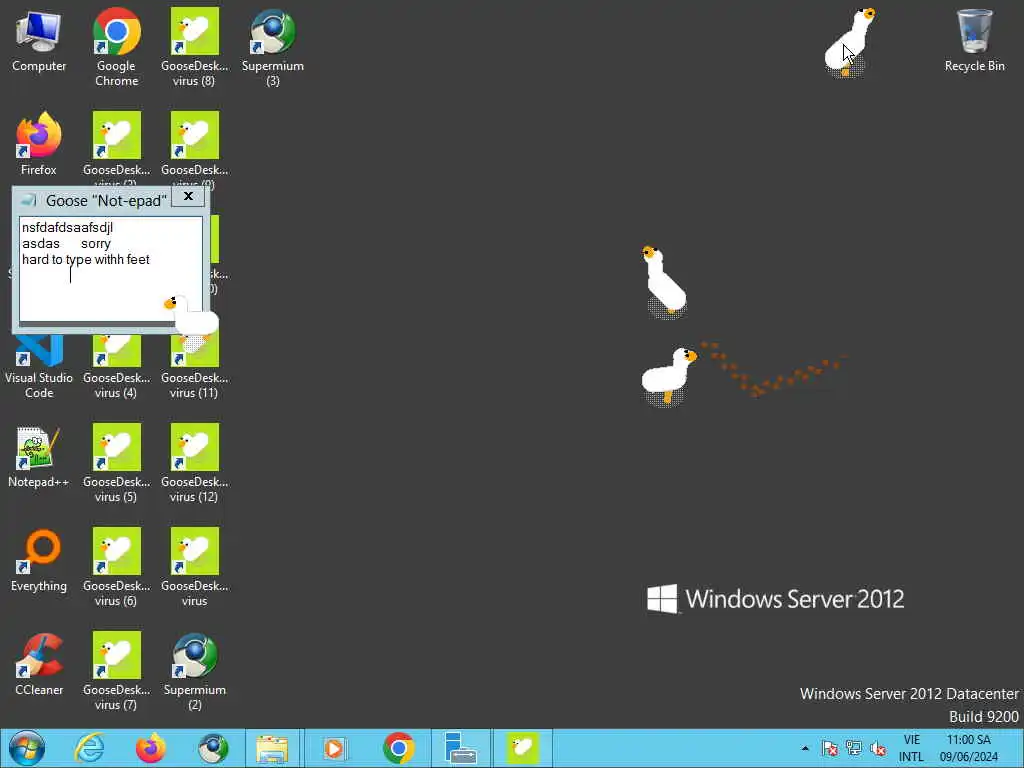
Task: Select the GooseDesk virus (7) shortcut
Action: coord(116,671)
